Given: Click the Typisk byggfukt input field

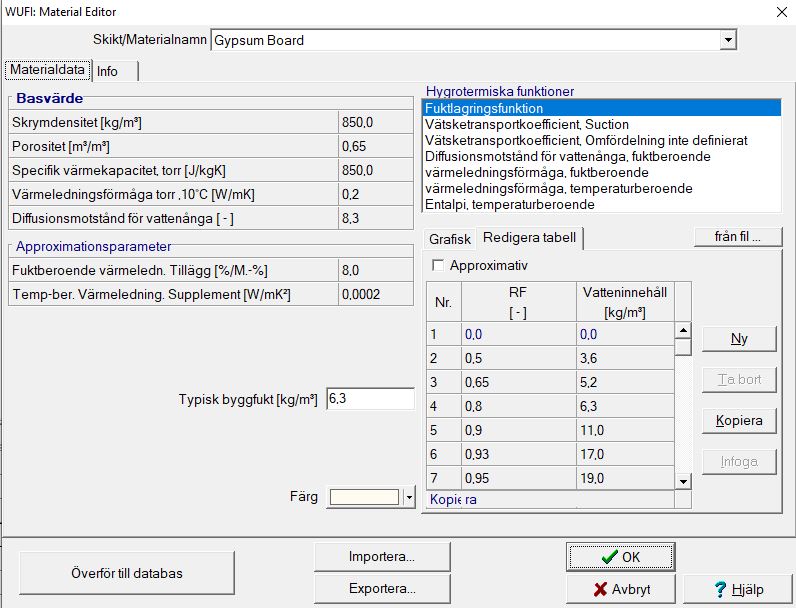Looking at the screenshot, I should (x=370, y=399).
